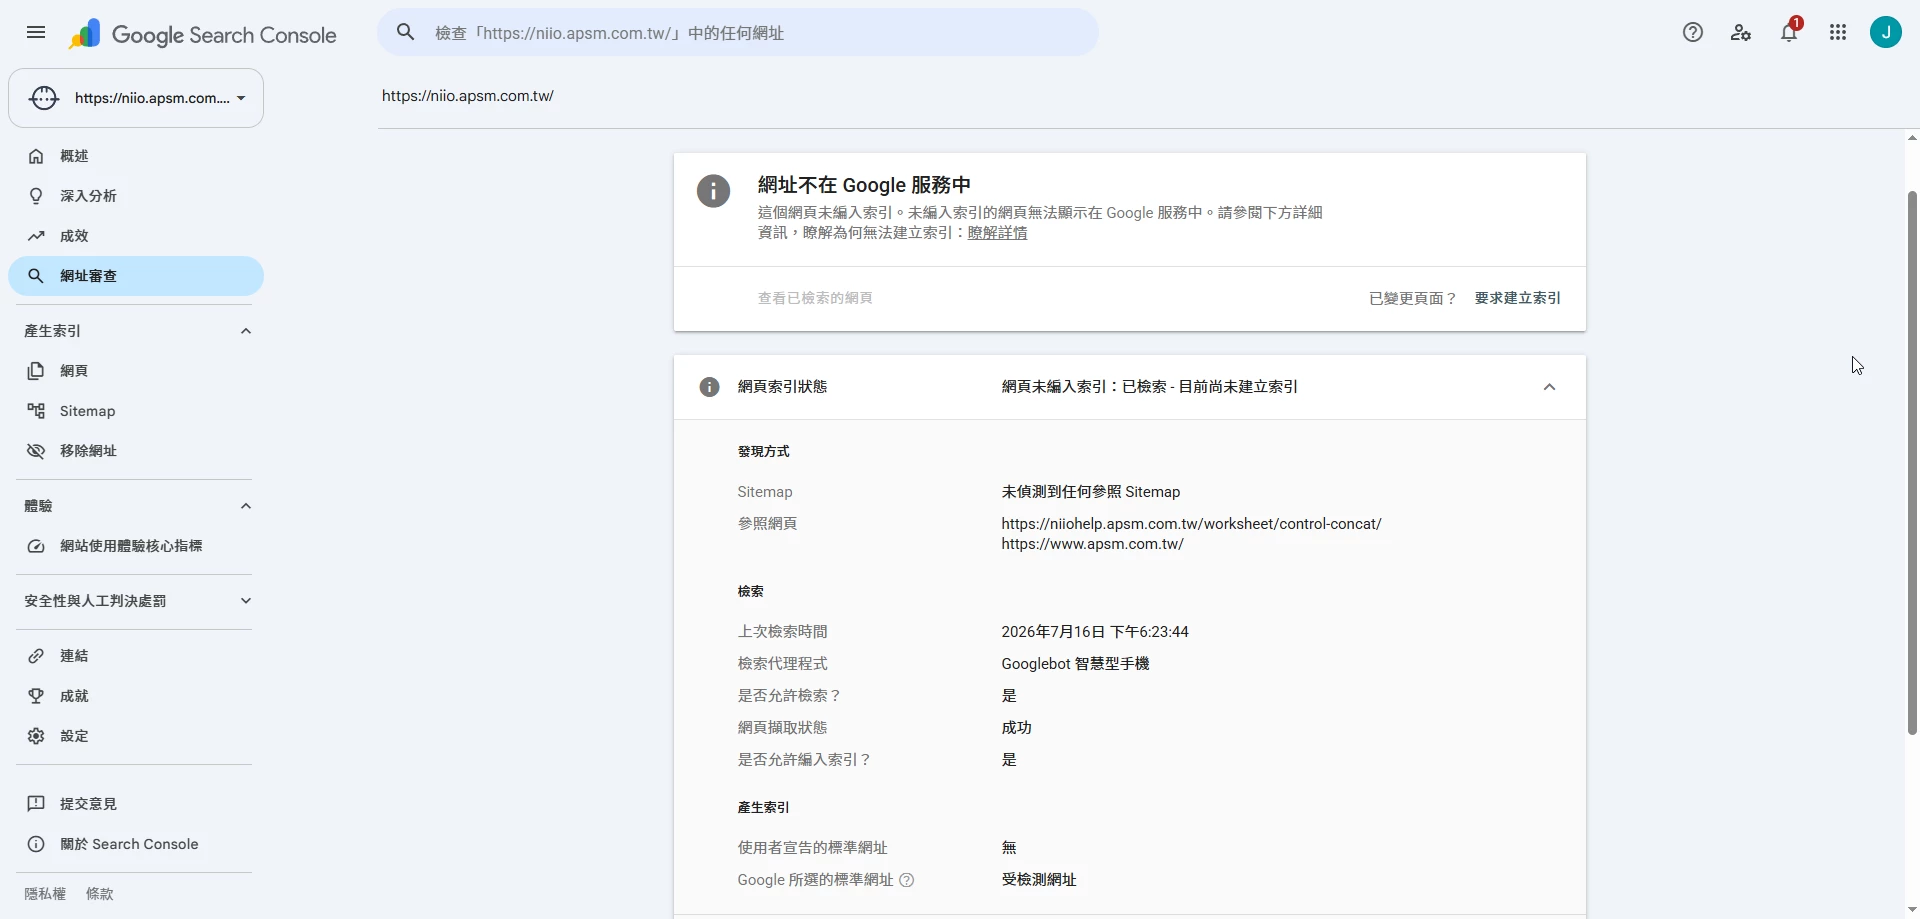The width and height of the screenshot is (1920, 919).
Task: Click the pages icon beside 網頁
Action: click(36, 371)
